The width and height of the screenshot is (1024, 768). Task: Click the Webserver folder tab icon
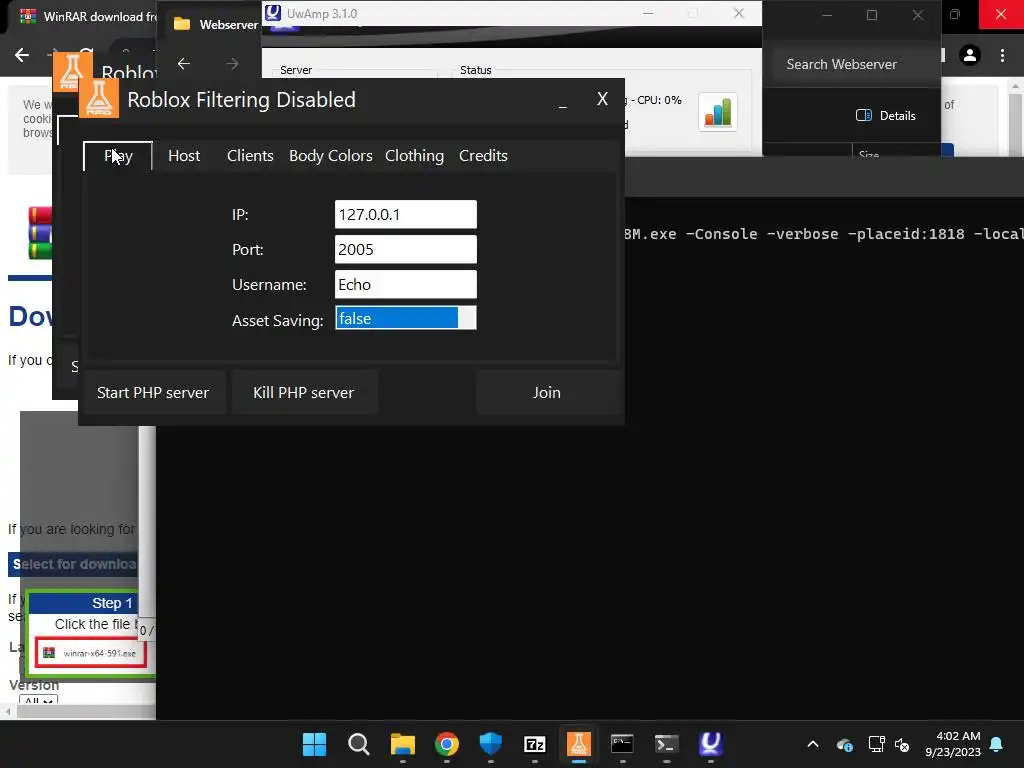tap(182, 24)
